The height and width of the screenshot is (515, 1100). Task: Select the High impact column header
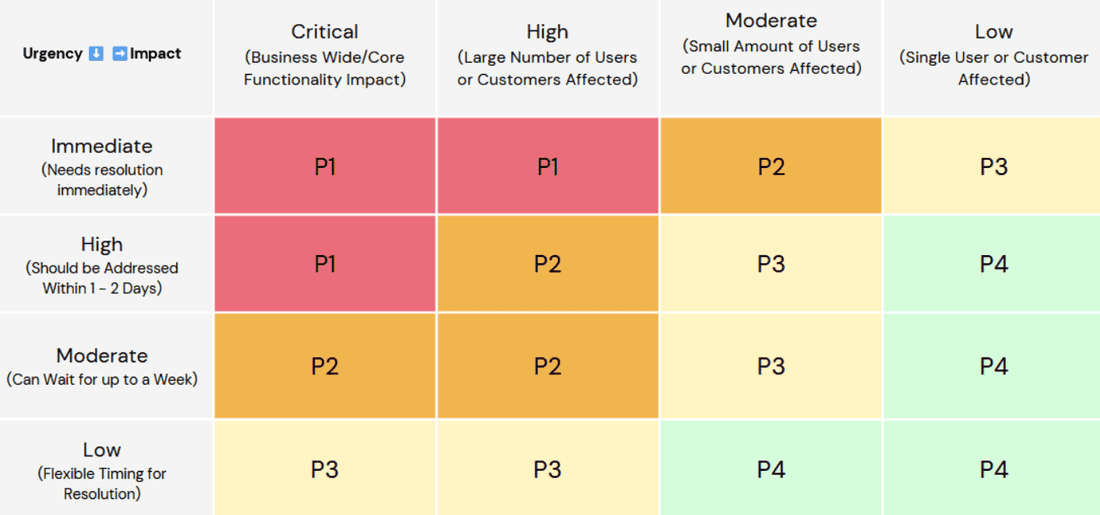click(547, 56)
